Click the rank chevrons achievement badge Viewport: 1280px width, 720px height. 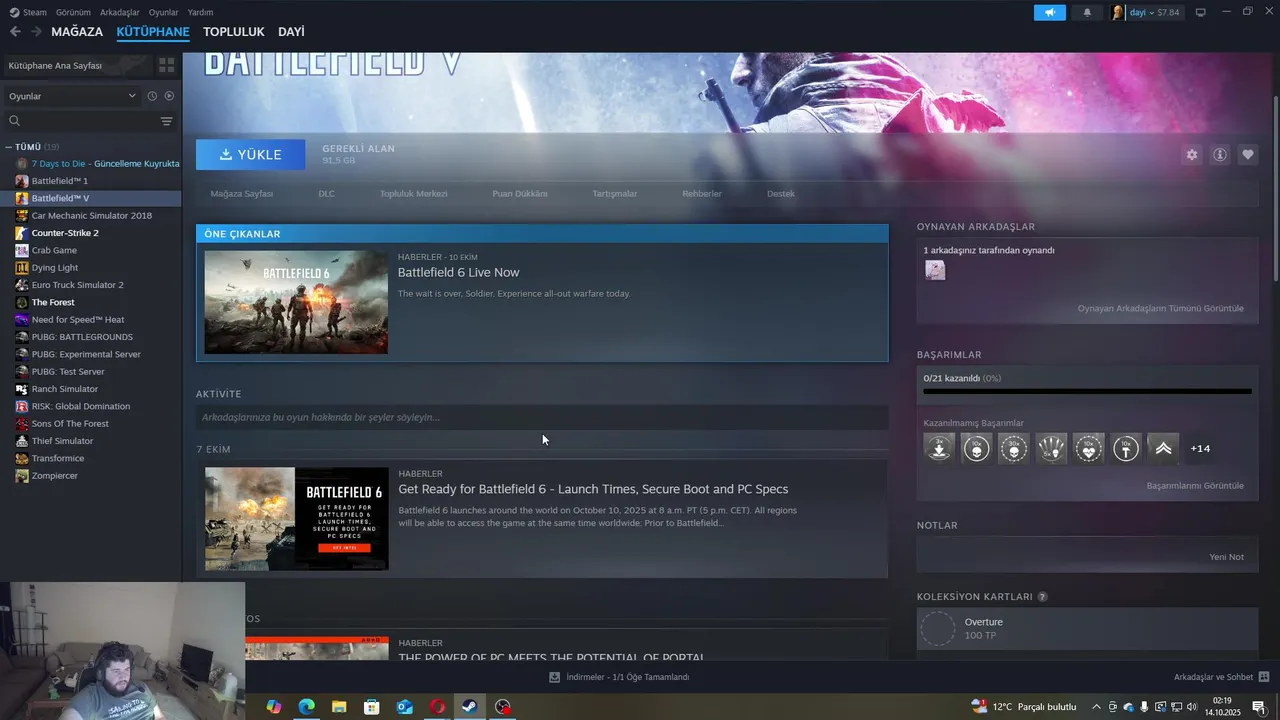click(x=1163, y=448)
